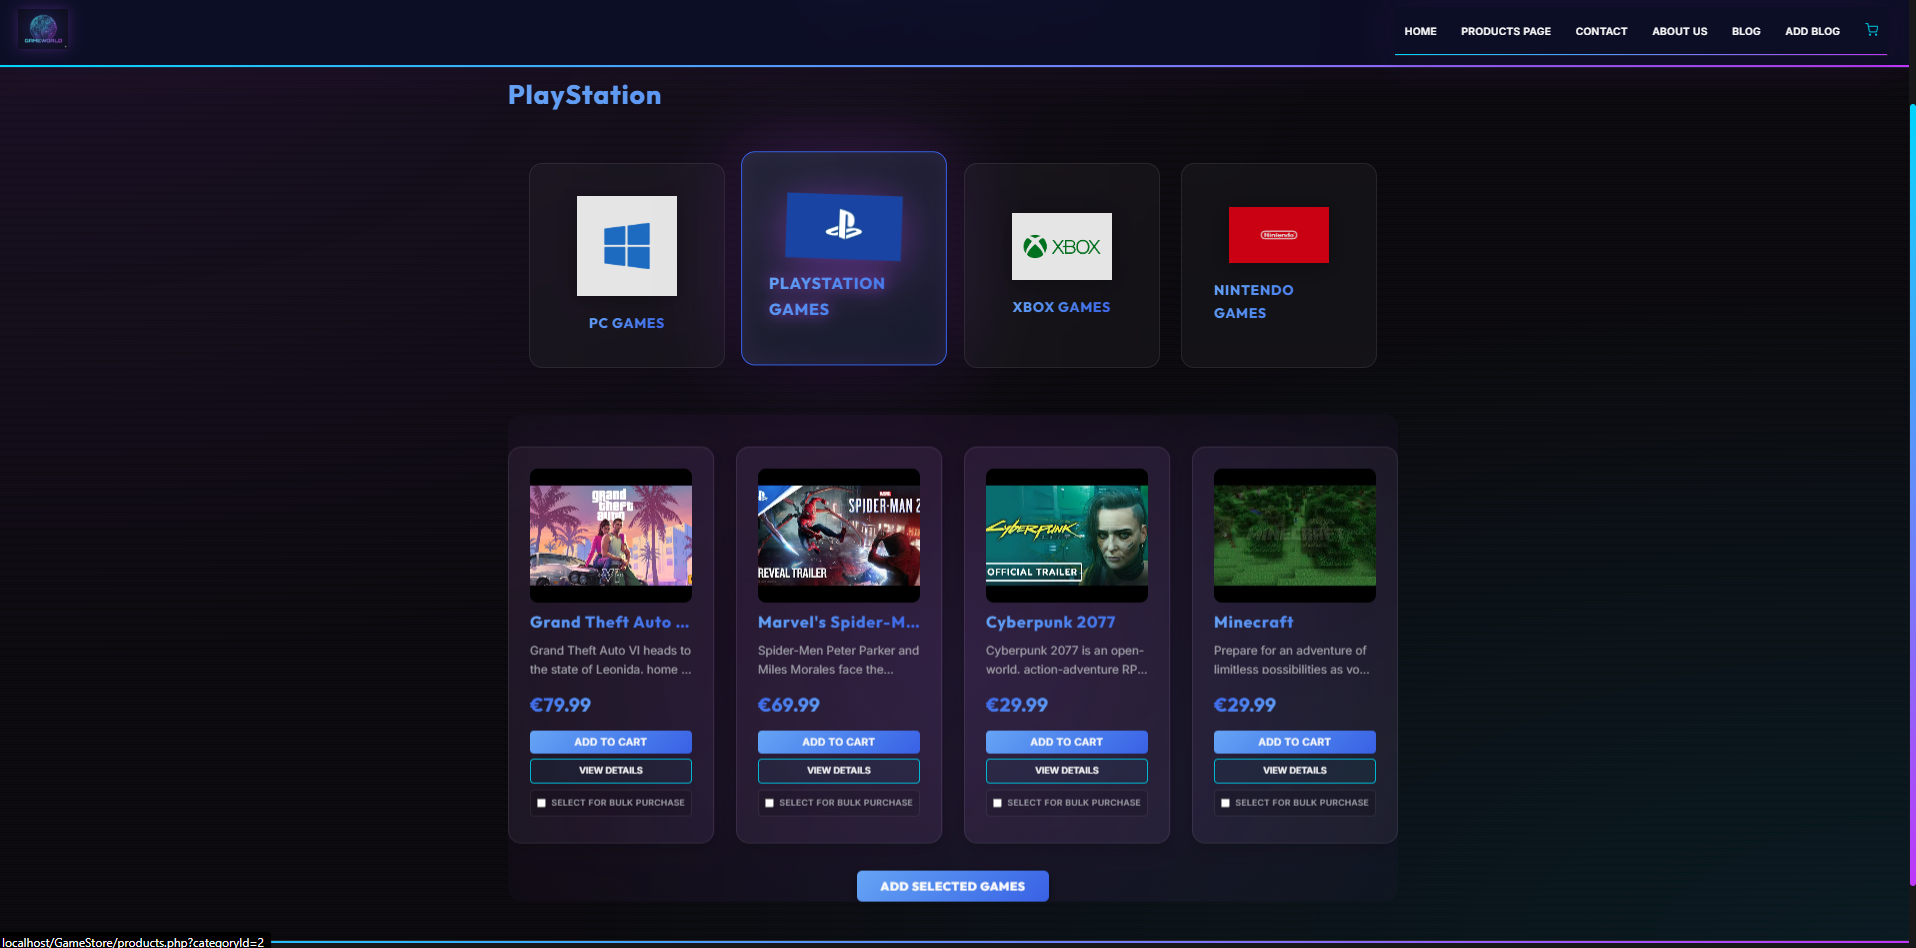The height and width of the screenshot is (948, 1916).
Task: Click the Spider-Men Peter Parker description
Action: click(x=838, y=660)
